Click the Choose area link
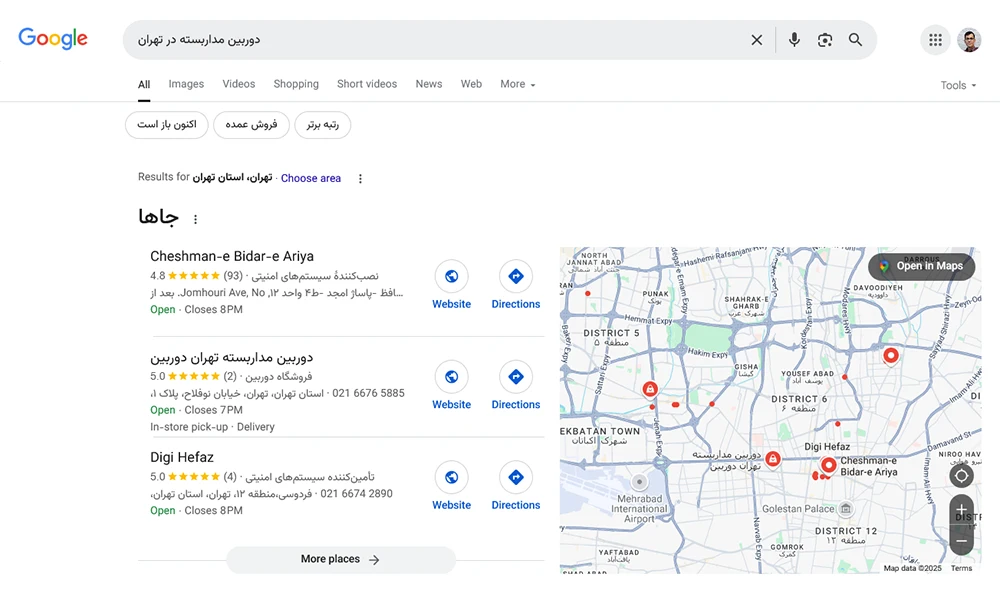 point(311,179)
